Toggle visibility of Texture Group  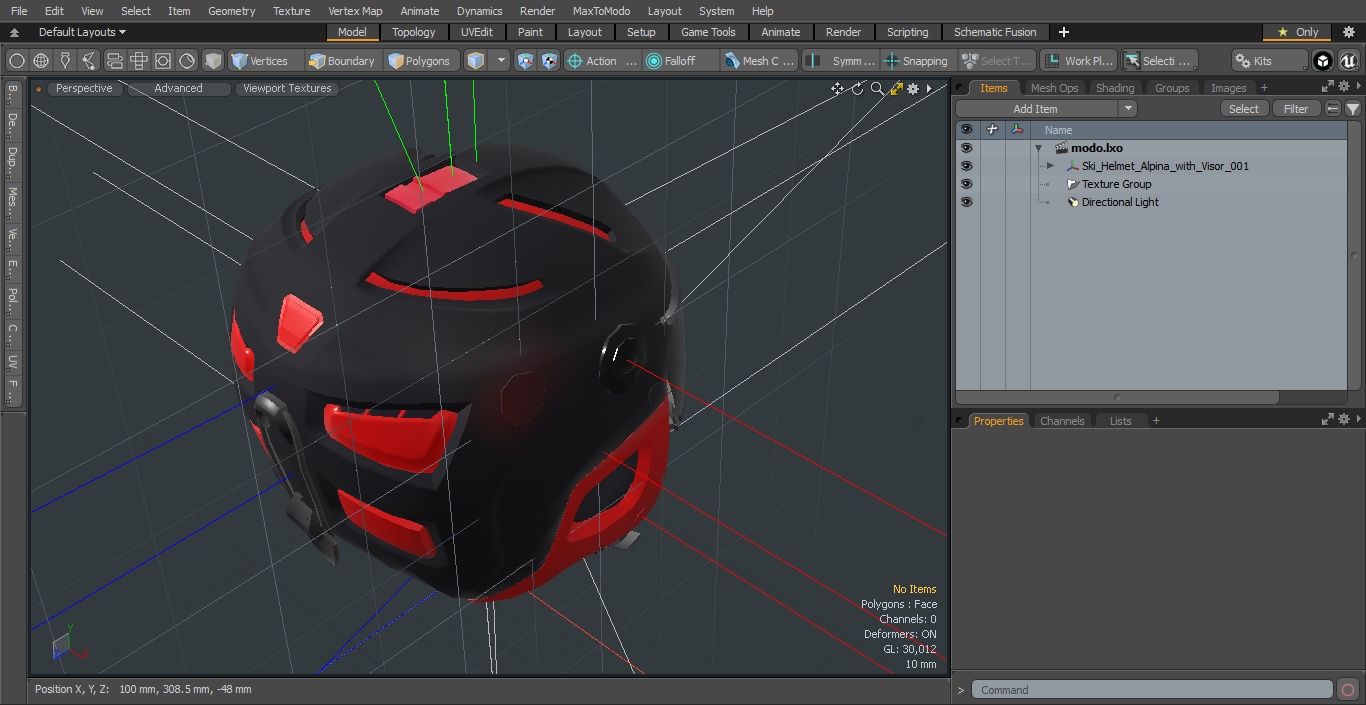(966, 184)
